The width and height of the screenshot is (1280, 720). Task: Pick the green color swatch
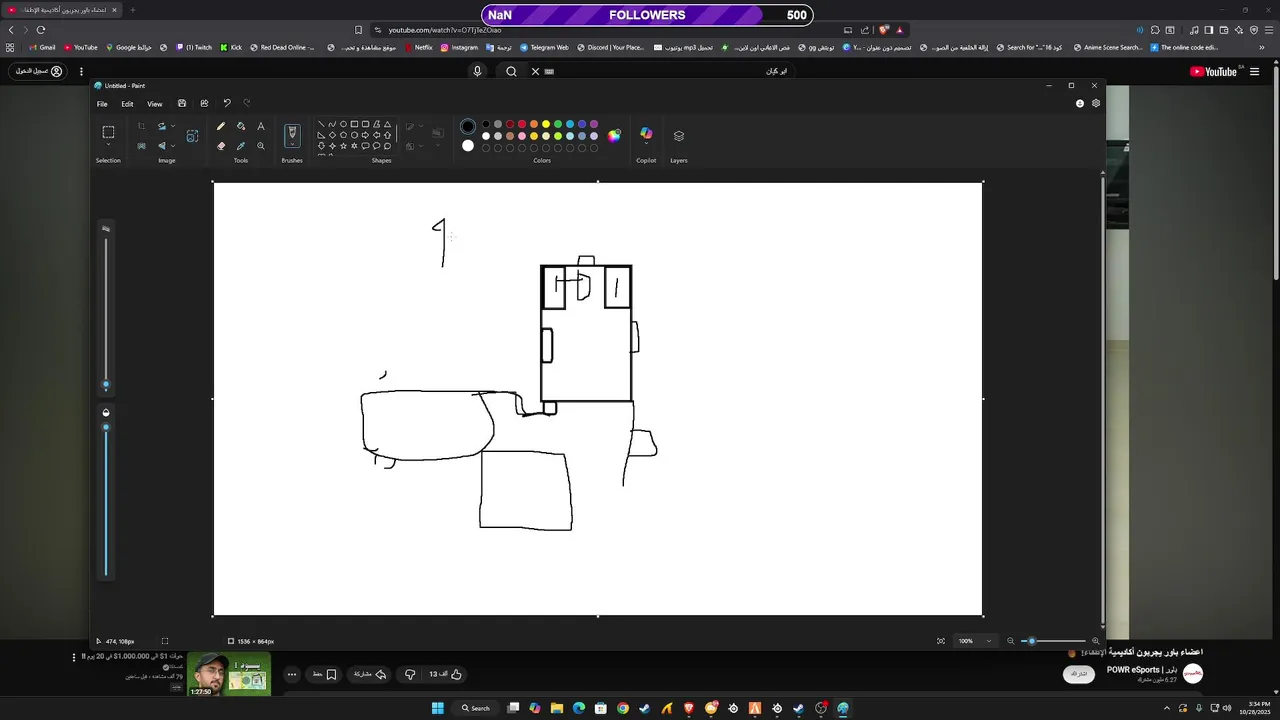557,124
